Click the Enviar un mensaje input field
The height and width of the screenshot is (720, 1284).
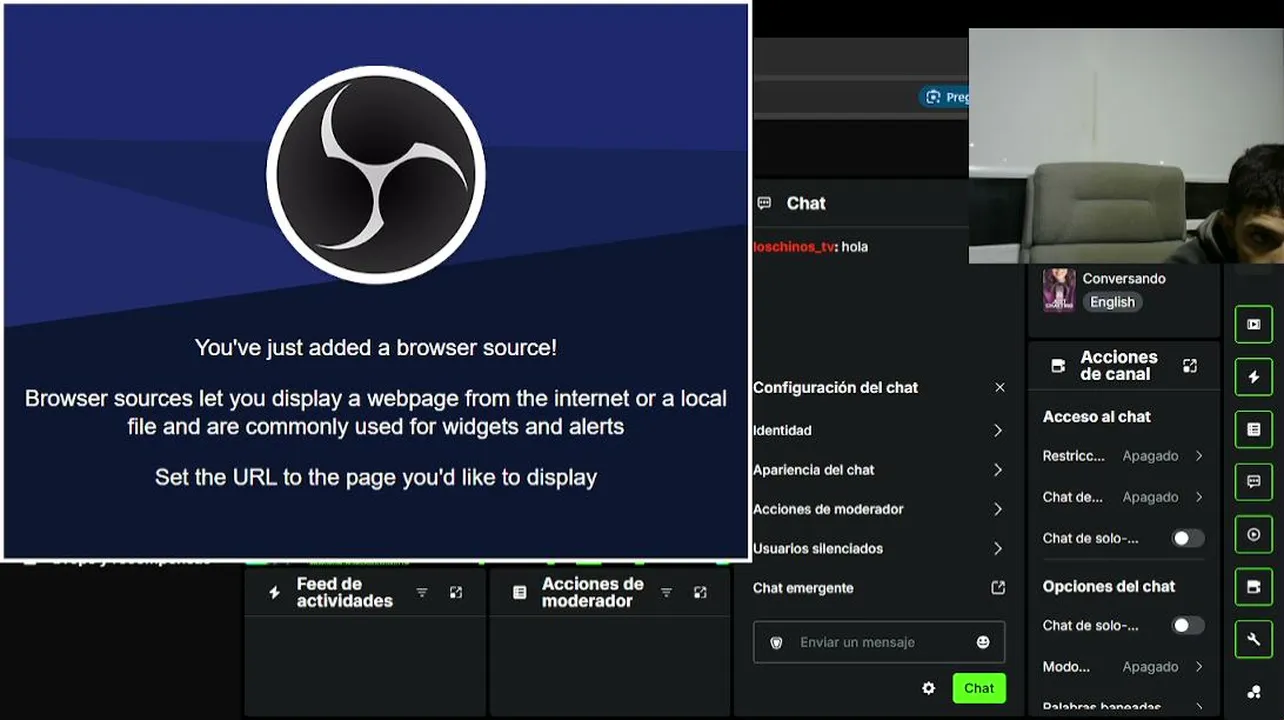point(879,642)
